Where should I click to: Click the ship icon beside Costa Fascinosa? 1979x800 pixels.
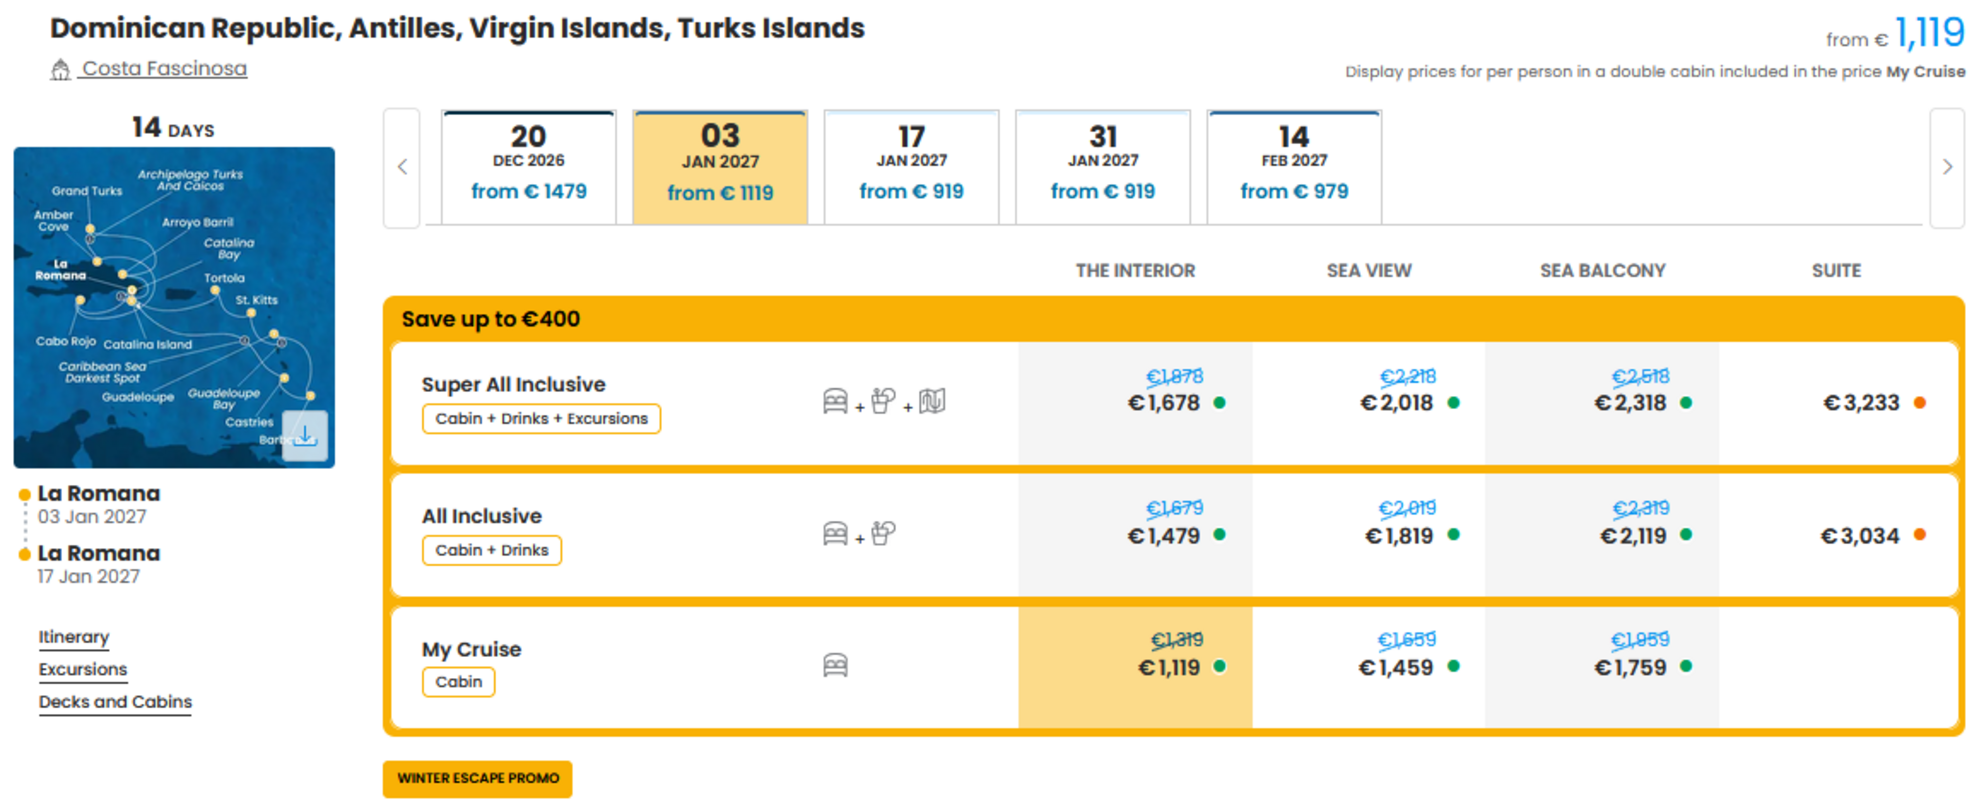pyautogui.click(x=60, y=69)
